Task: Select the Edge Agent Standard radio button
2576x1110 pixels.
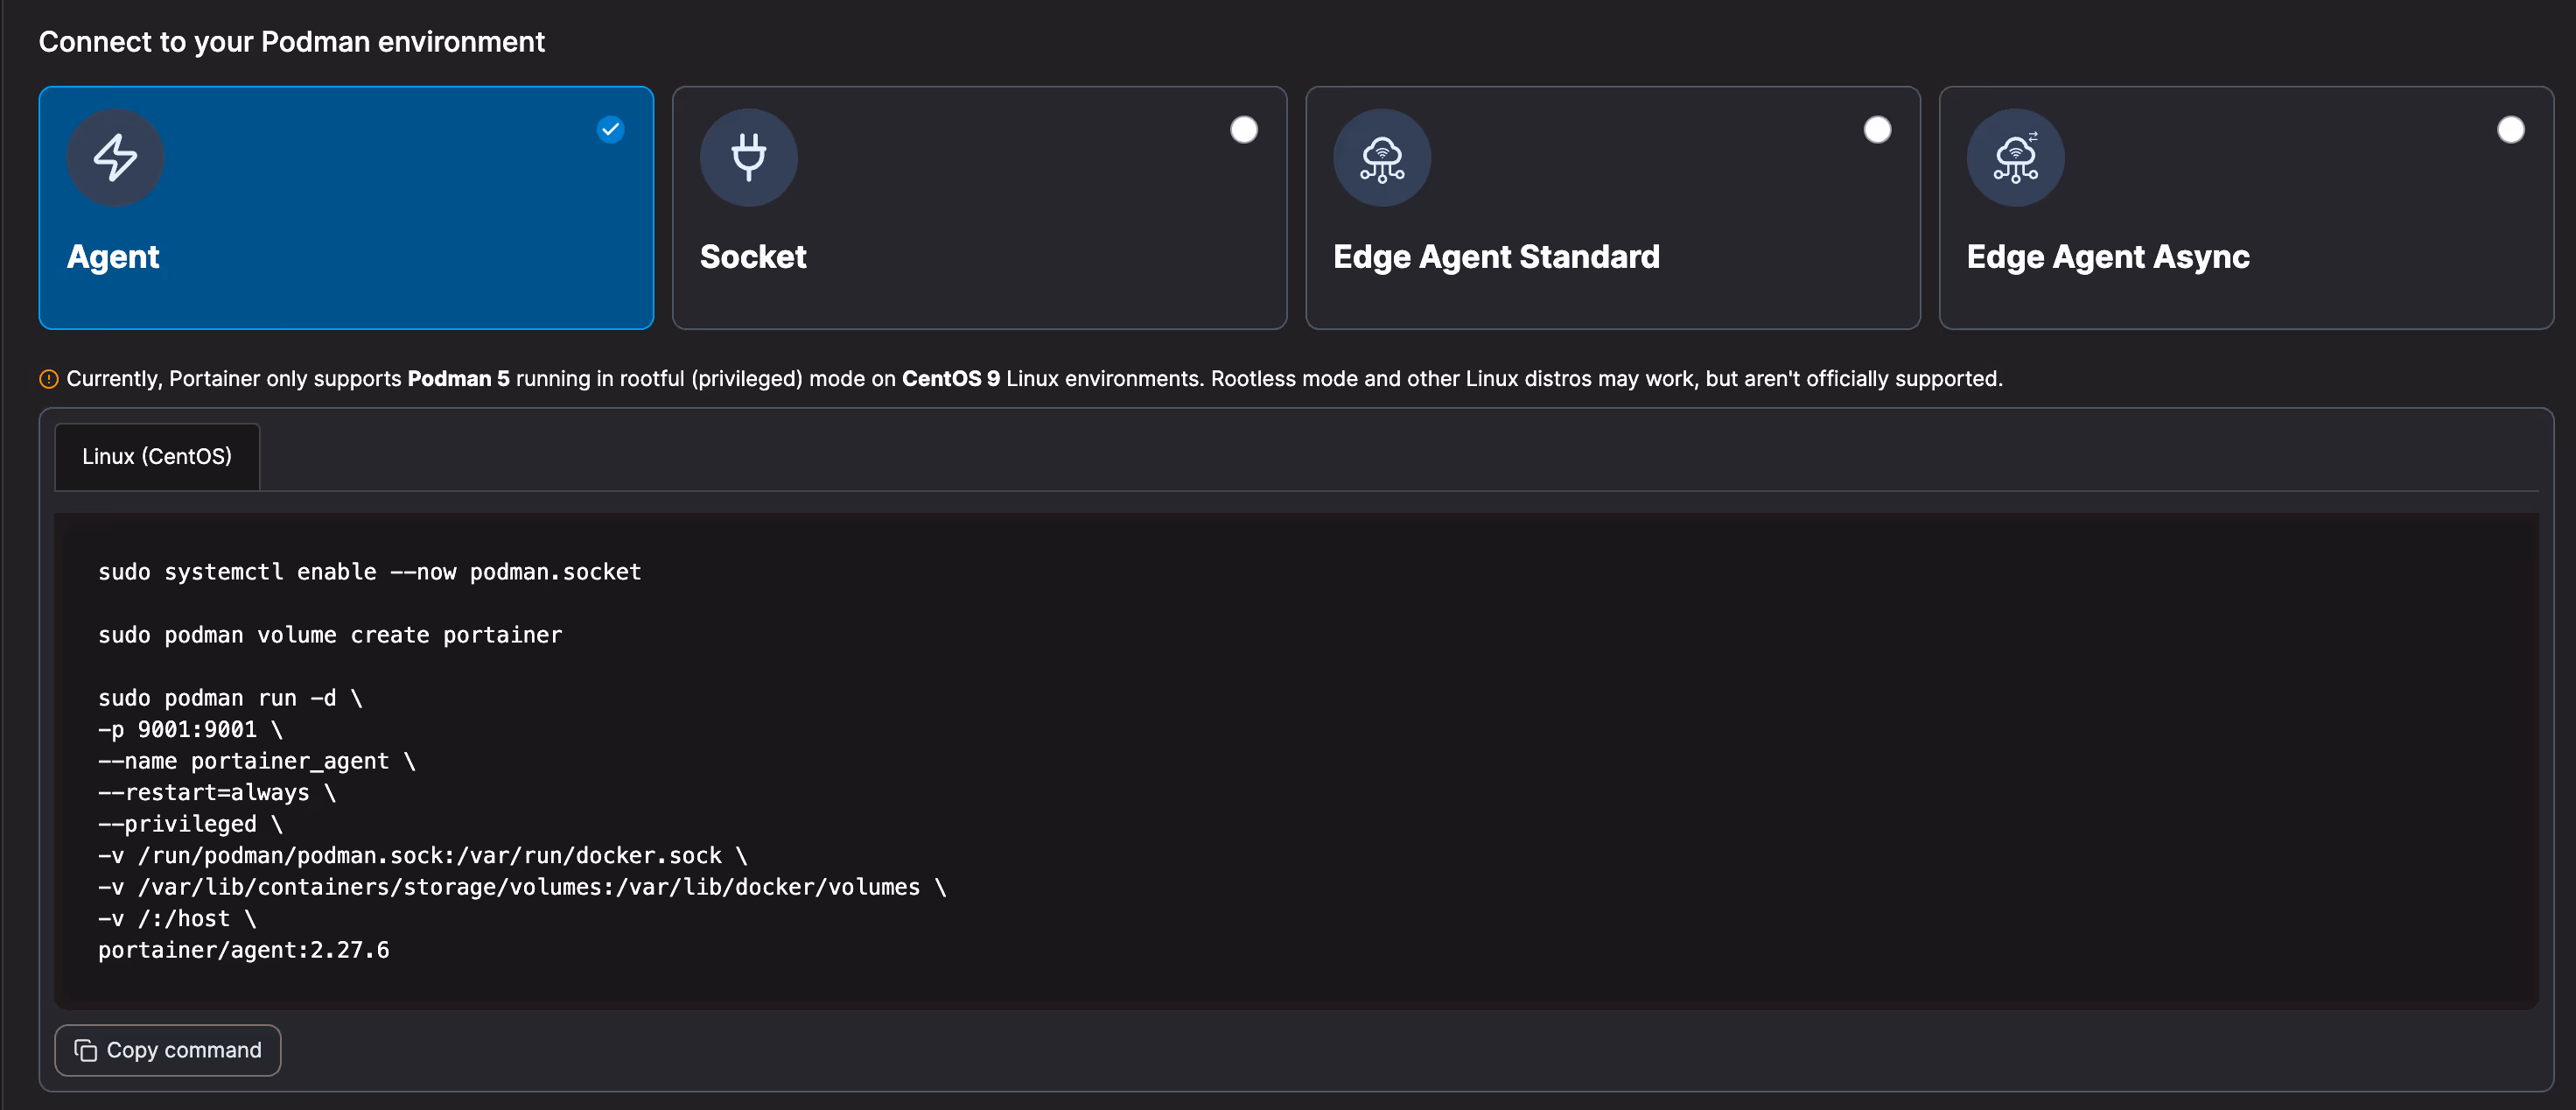Action: (x=1877, y=130)
